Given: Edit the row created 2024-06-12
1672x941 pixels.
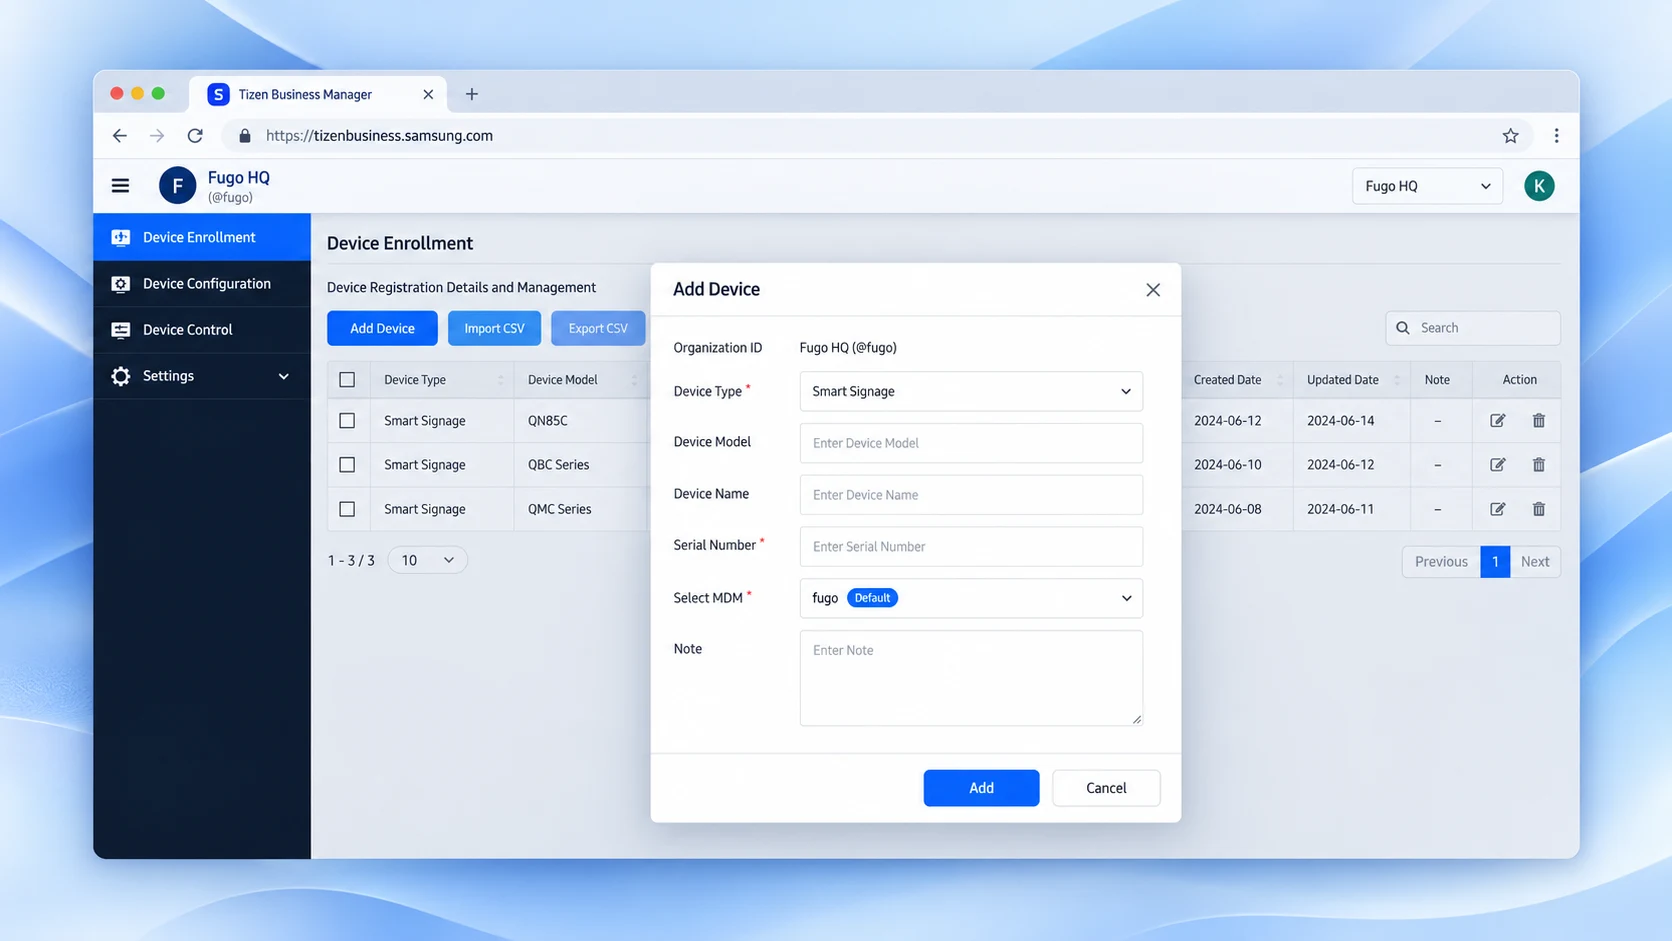Looking at the screenshot, I should pos(1497,421).
